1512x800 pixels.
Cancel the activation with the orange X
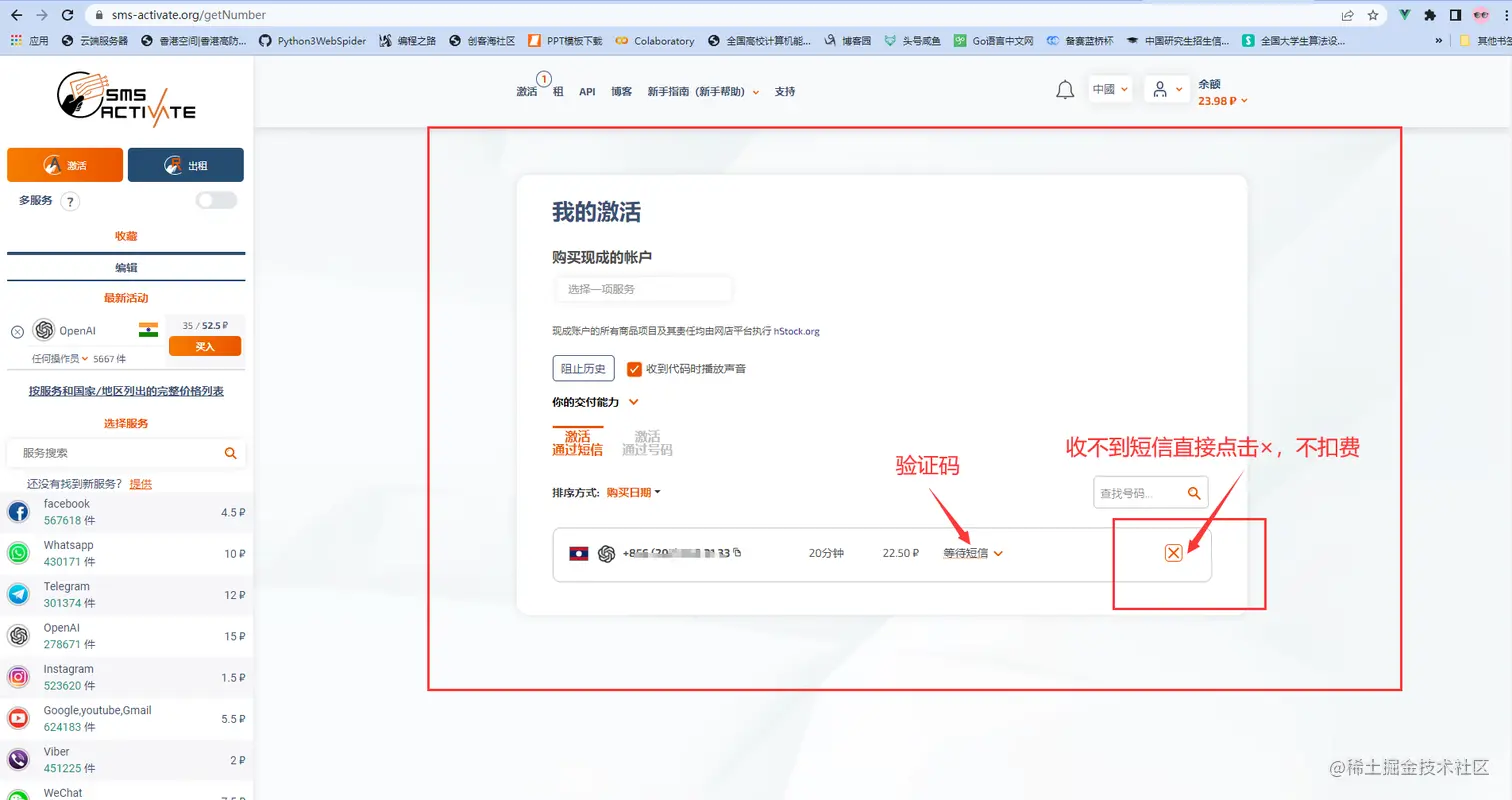pos(1172,552)
